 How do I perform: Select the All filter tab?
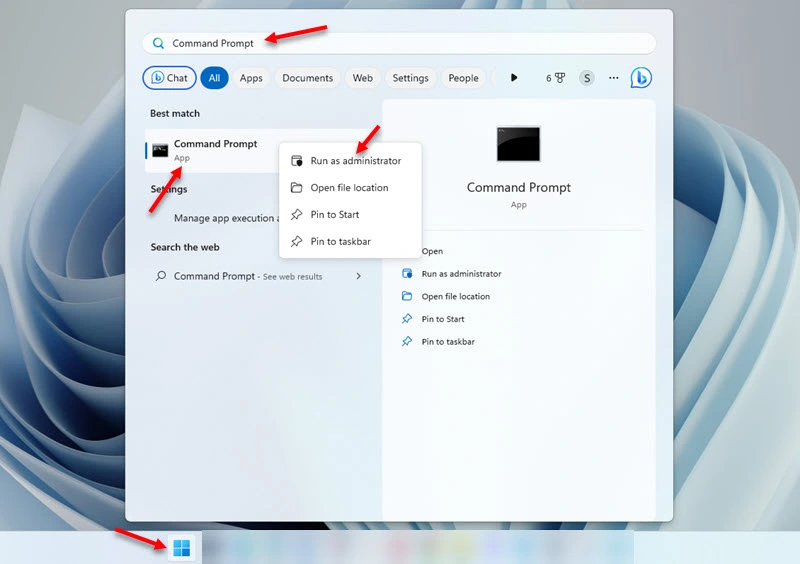pos(214,78)
